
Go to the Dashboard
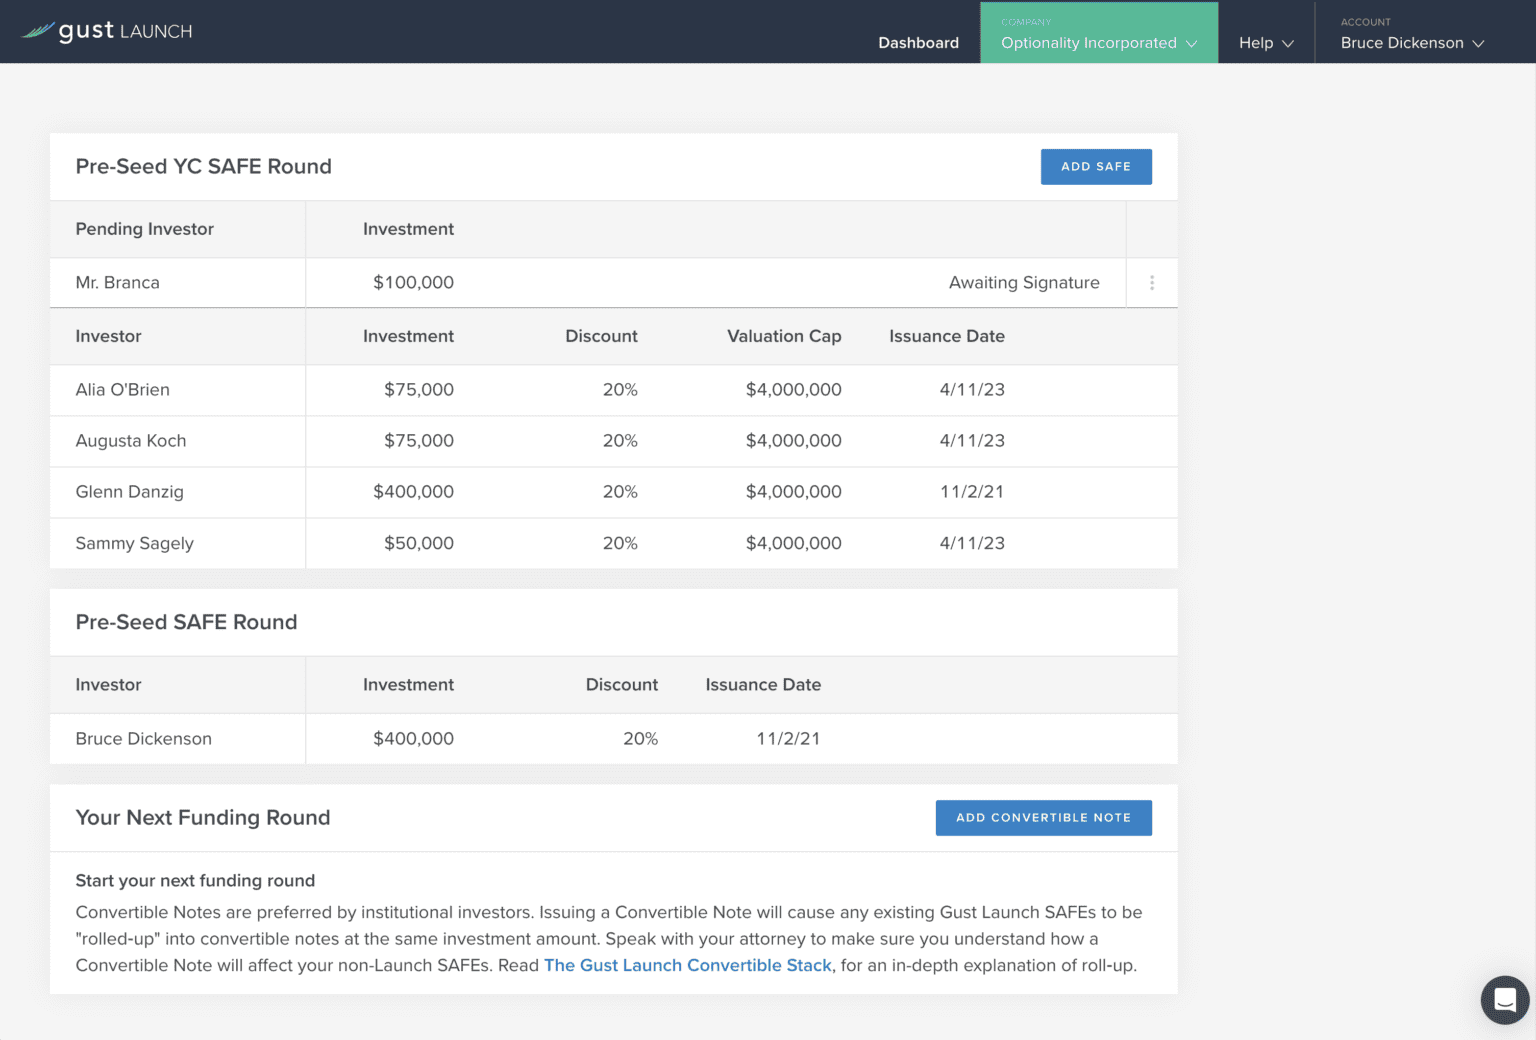[x=918, y=43]
